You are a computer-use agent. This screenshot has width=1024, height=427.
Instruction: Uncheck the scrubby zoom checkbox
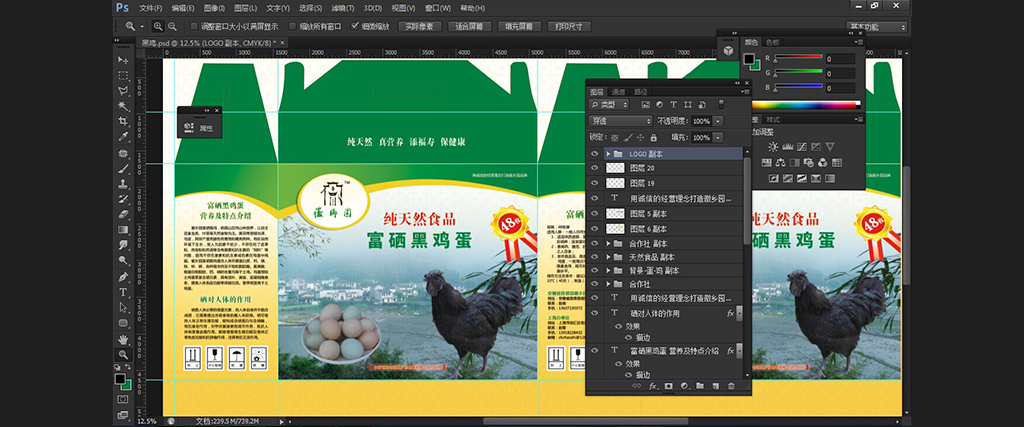pos(355,27)
